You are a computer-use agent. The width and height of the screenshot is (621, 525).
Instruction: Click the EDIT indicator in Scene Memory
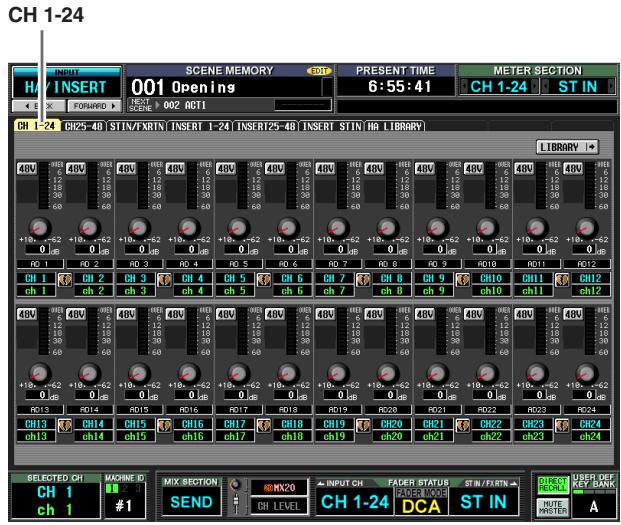(x=319, y=71)
